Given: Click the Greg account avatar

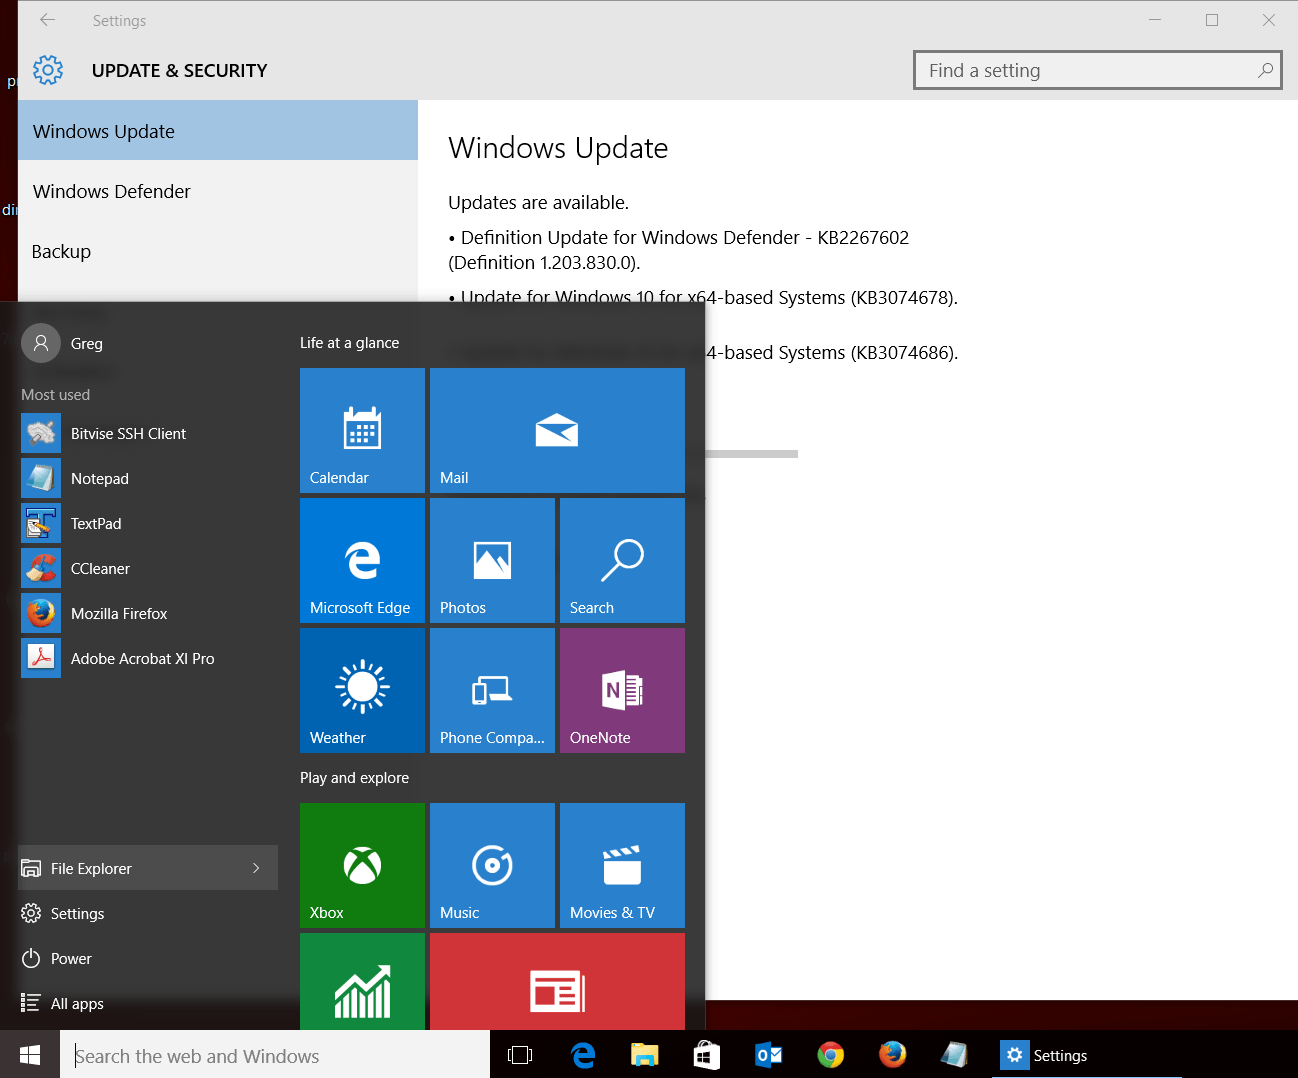Looking at the screenshot, I should [x=40, y=343].
